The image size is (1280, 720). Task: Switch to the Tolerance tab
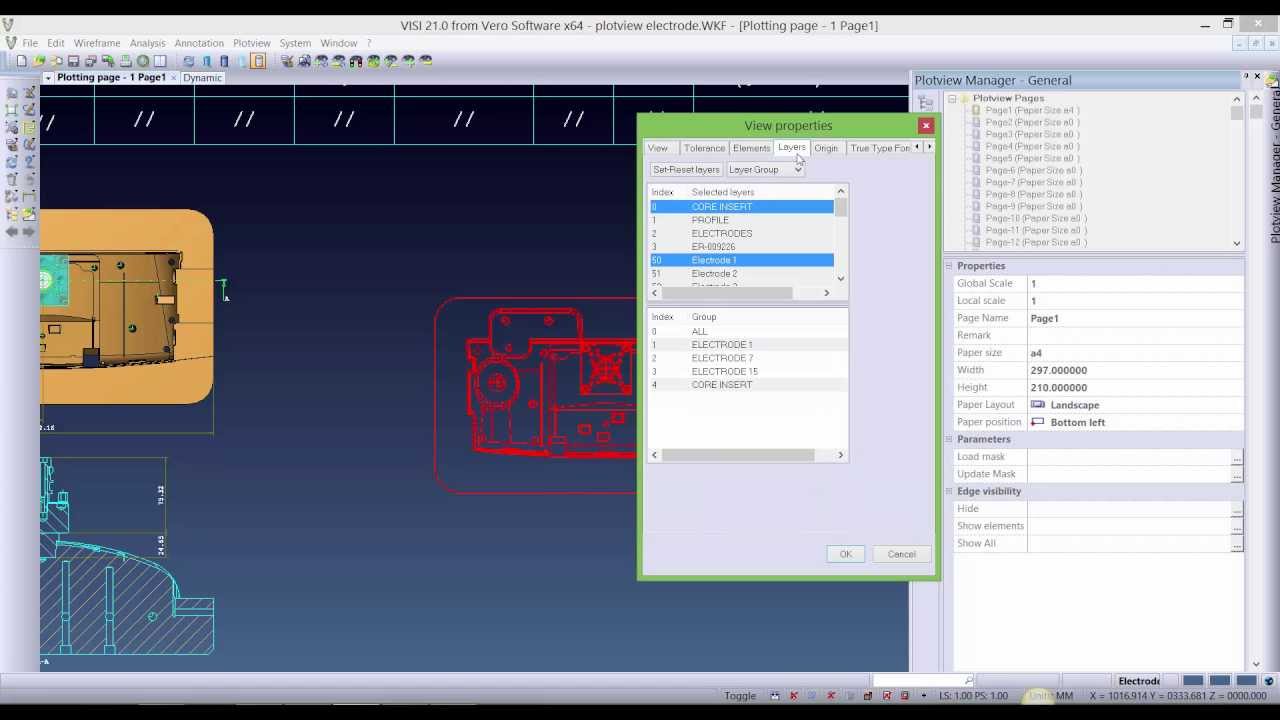705,148
